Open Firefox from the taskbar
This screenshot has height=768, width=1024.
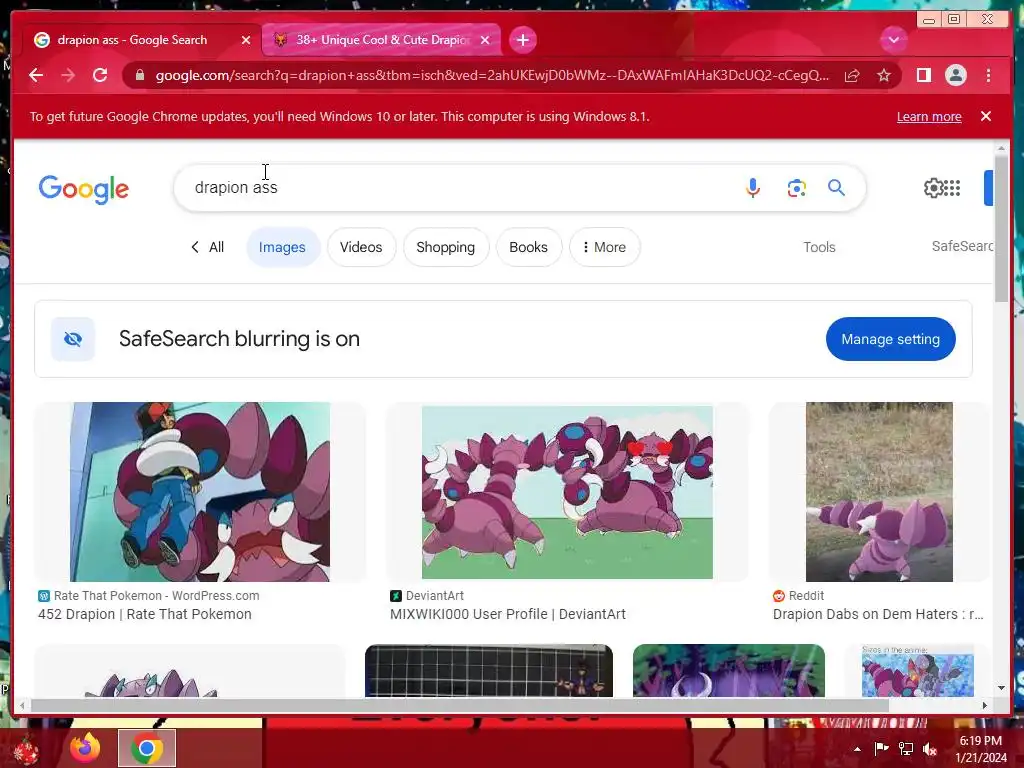tap(86, 748)
